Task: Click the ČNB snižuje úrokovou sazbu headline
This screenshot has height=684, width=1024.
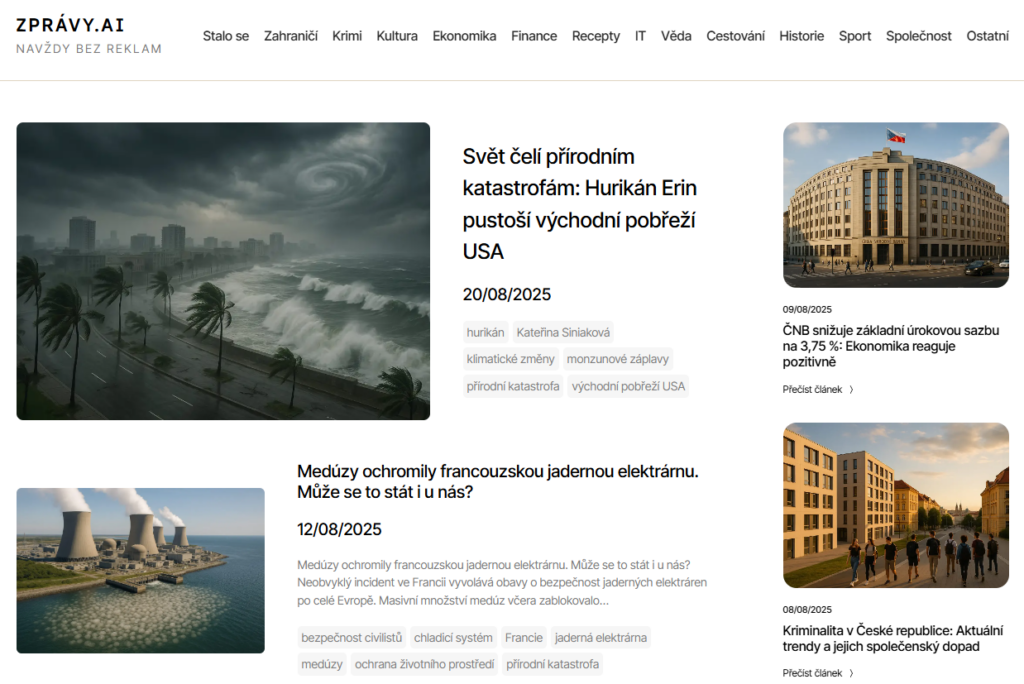Action: (x=890, y=345)
